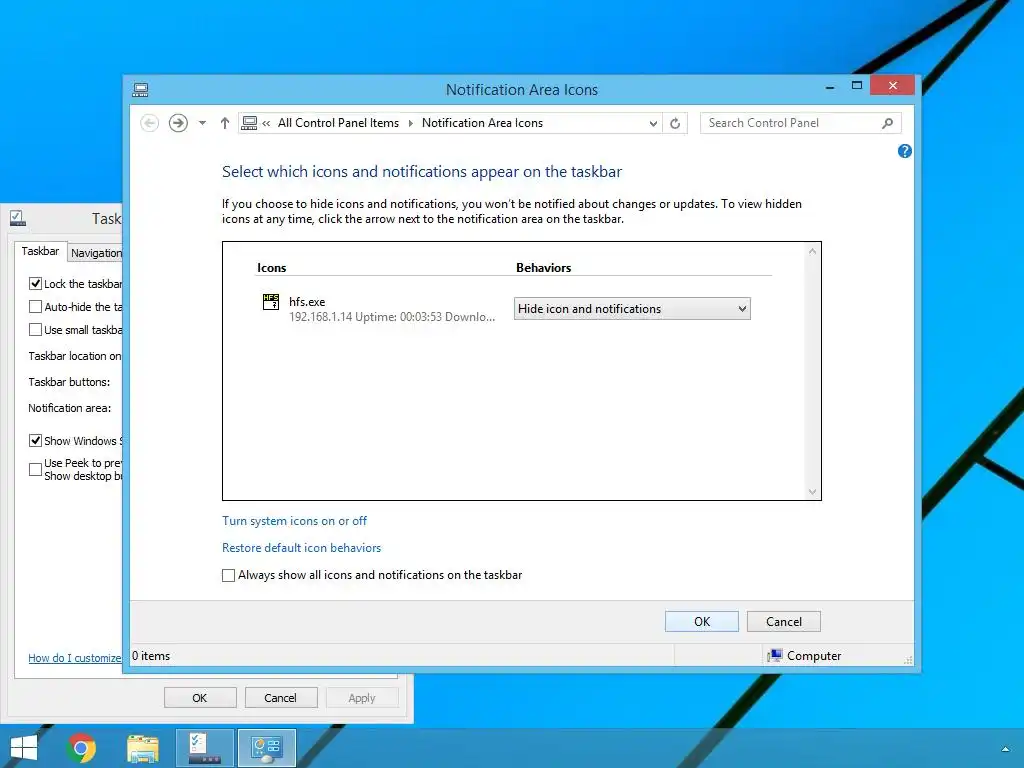The width and height of the screenshot is (1024, 768).
Task: Enable Use small taskbar buttons checkbox
Action: pyautogui.click(x=35, y=330)
